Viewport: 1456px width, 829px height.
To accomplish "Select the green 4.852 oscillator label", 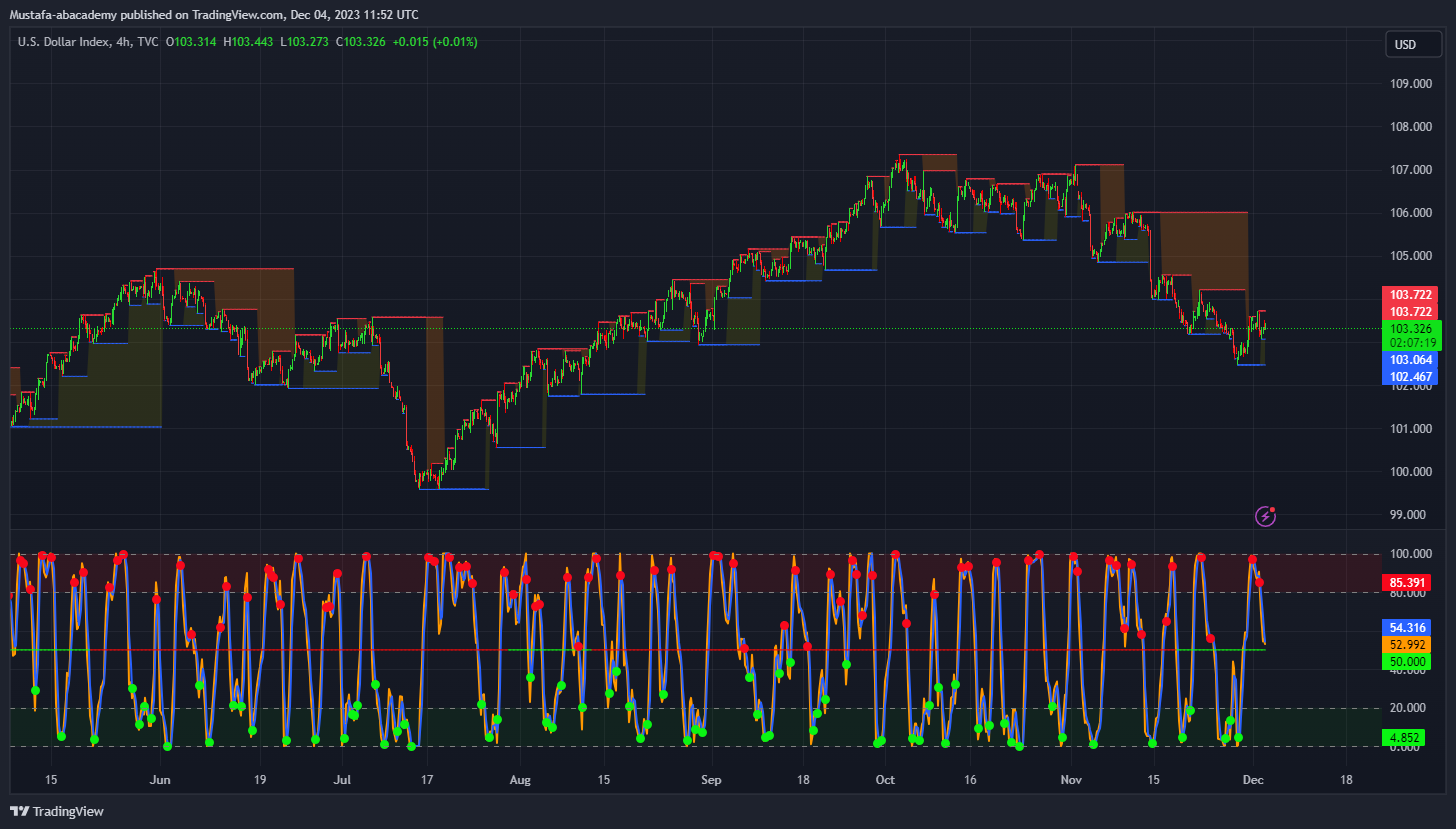I will (x=1410, y=738).
